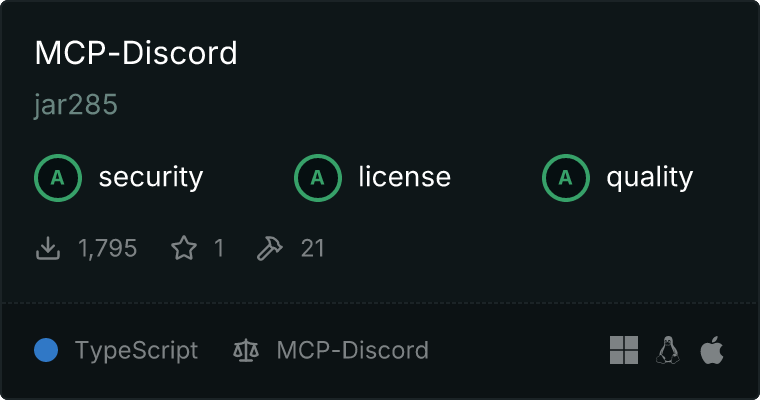Select the TypeScript language label
This screenshot has width=760, height=400.
click(136, 351)
